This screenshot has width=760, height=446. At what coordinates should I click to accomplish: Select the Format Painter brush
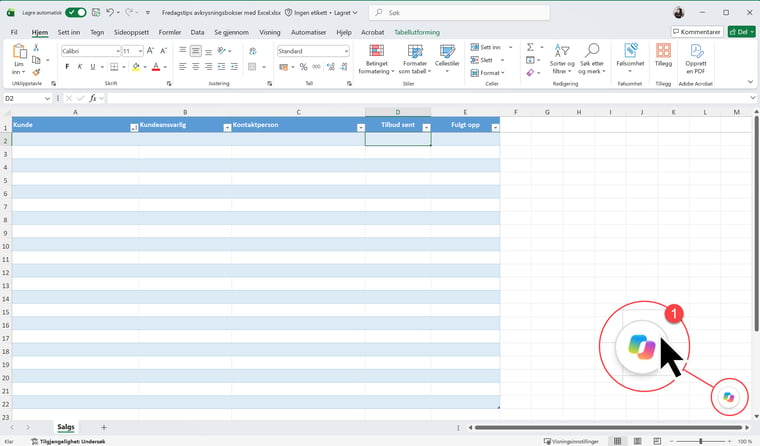click(36, 72)
